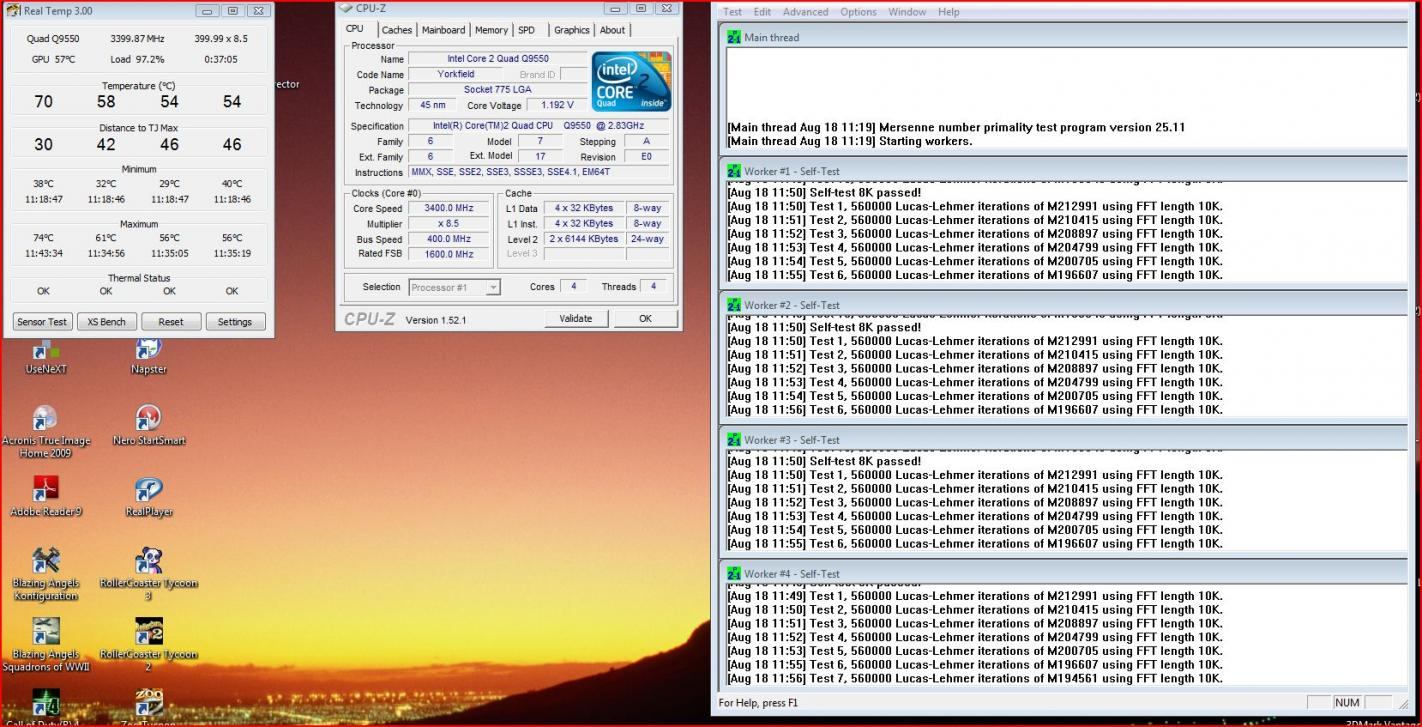Open the Graphics tab in CPU-Z
The image size is (1422, 727).
(x=572, y=30)
